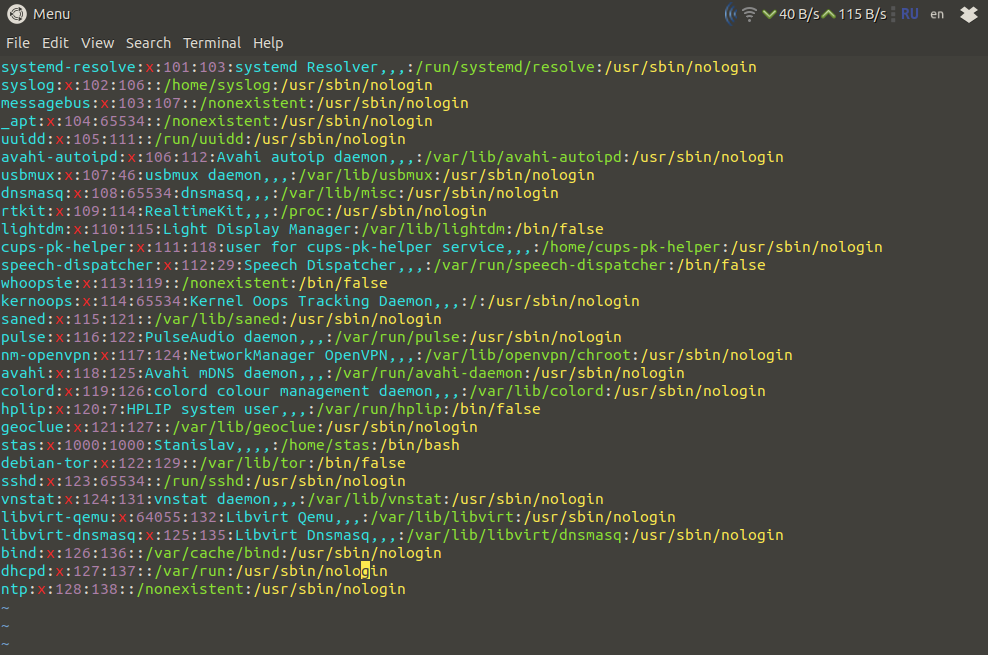Click 'whoopsie' username text
Image resolution: width=988 pixels, height=655 pixels.
[x=37, y=283]
